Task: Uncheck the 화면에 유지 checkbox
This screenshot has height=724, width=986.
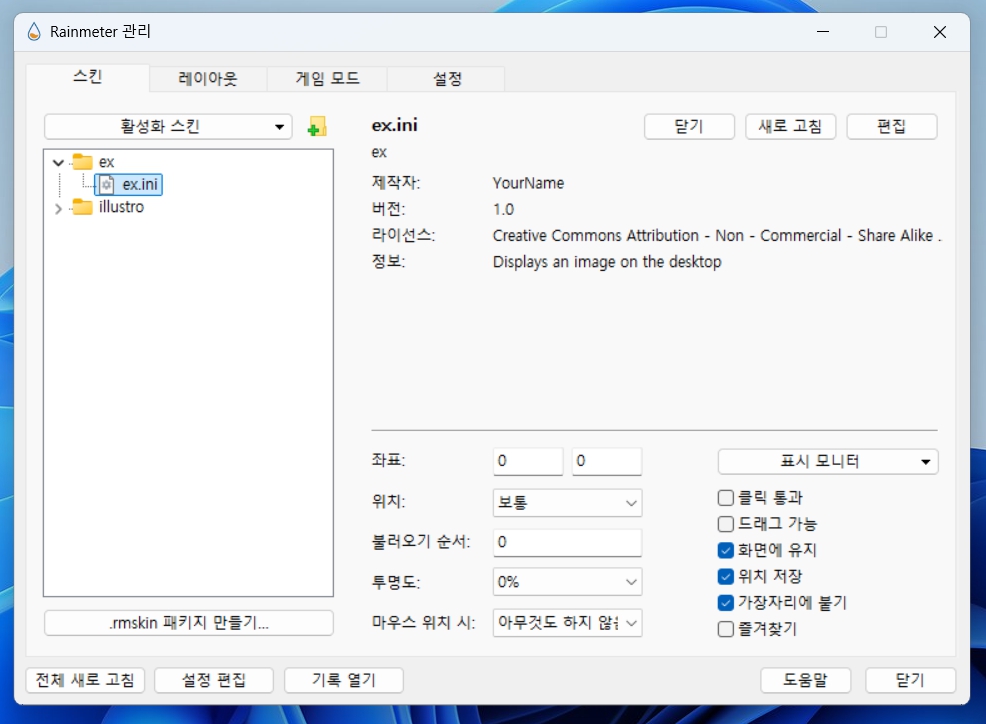Action: pos(726,550)
